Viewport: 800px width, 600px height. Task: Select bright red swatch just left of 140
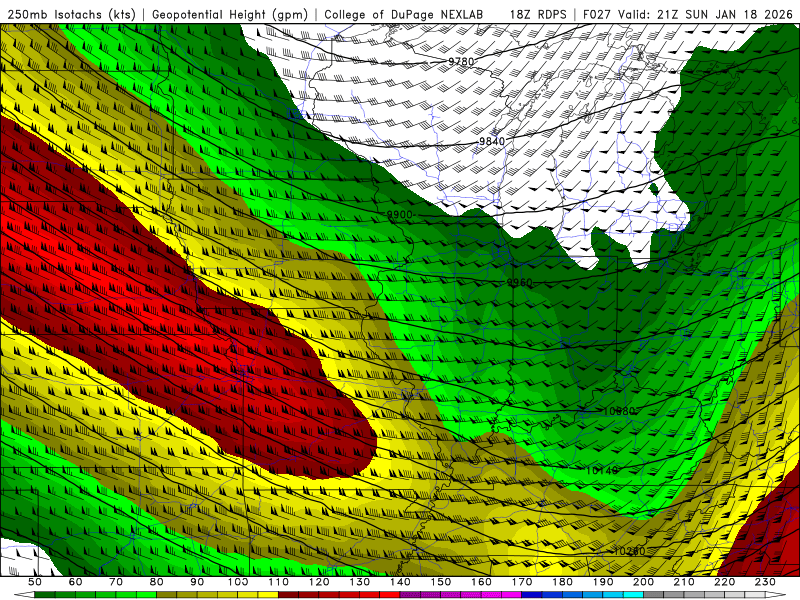click(x=390, y=594)
